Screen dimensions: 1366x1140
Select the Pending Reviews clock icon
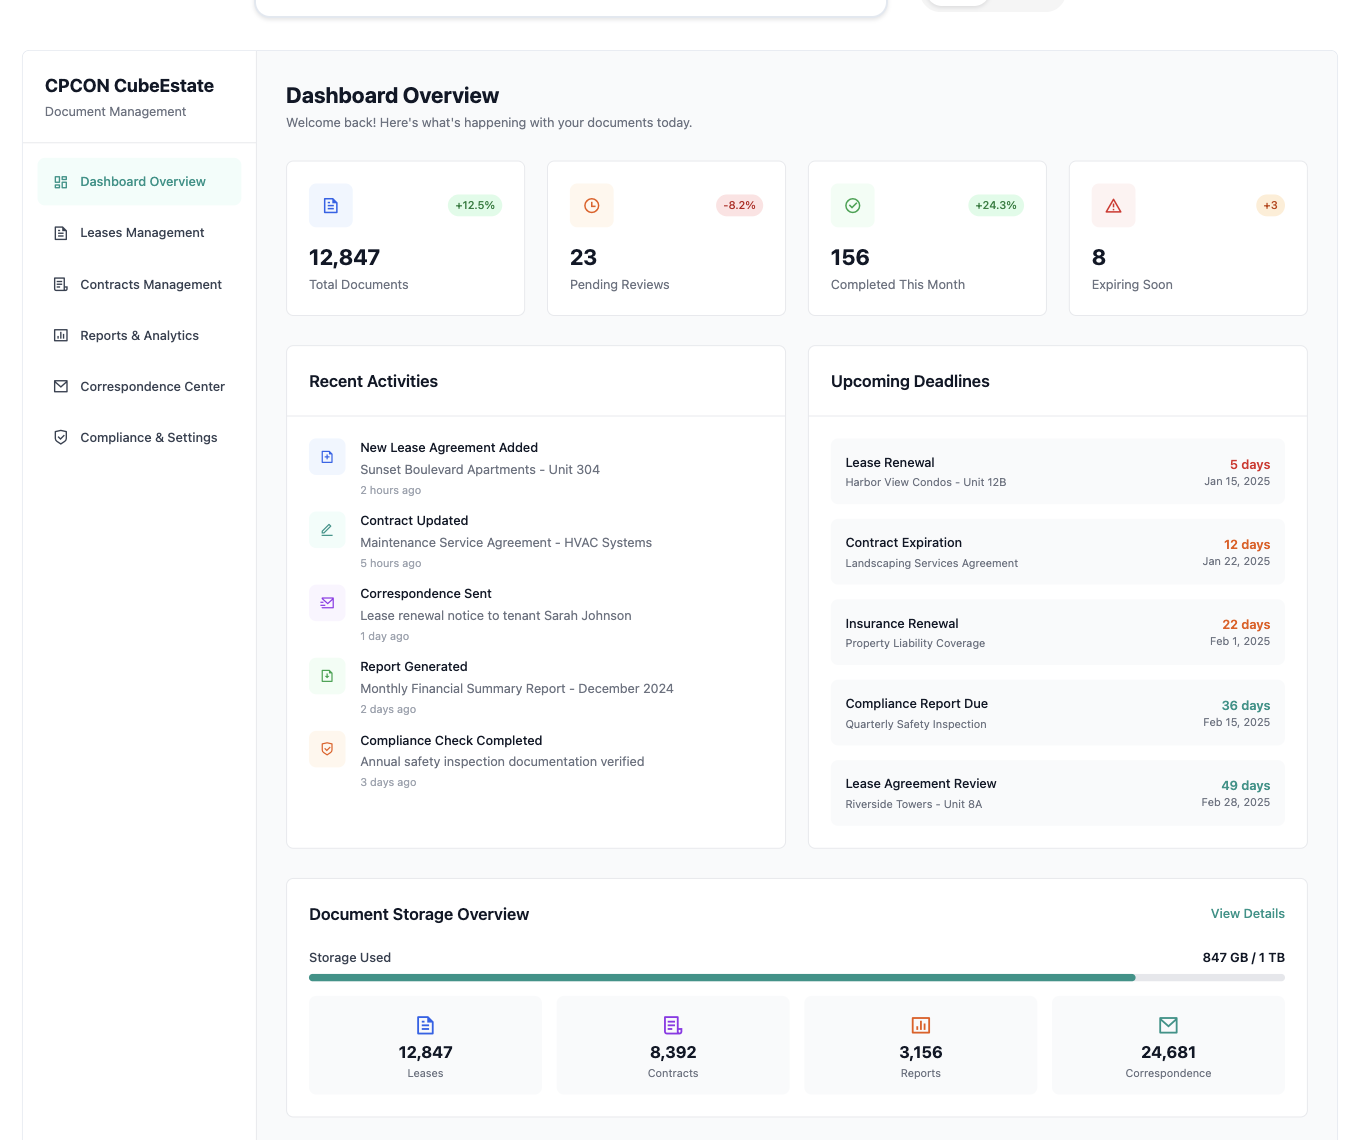click(591, 205)
